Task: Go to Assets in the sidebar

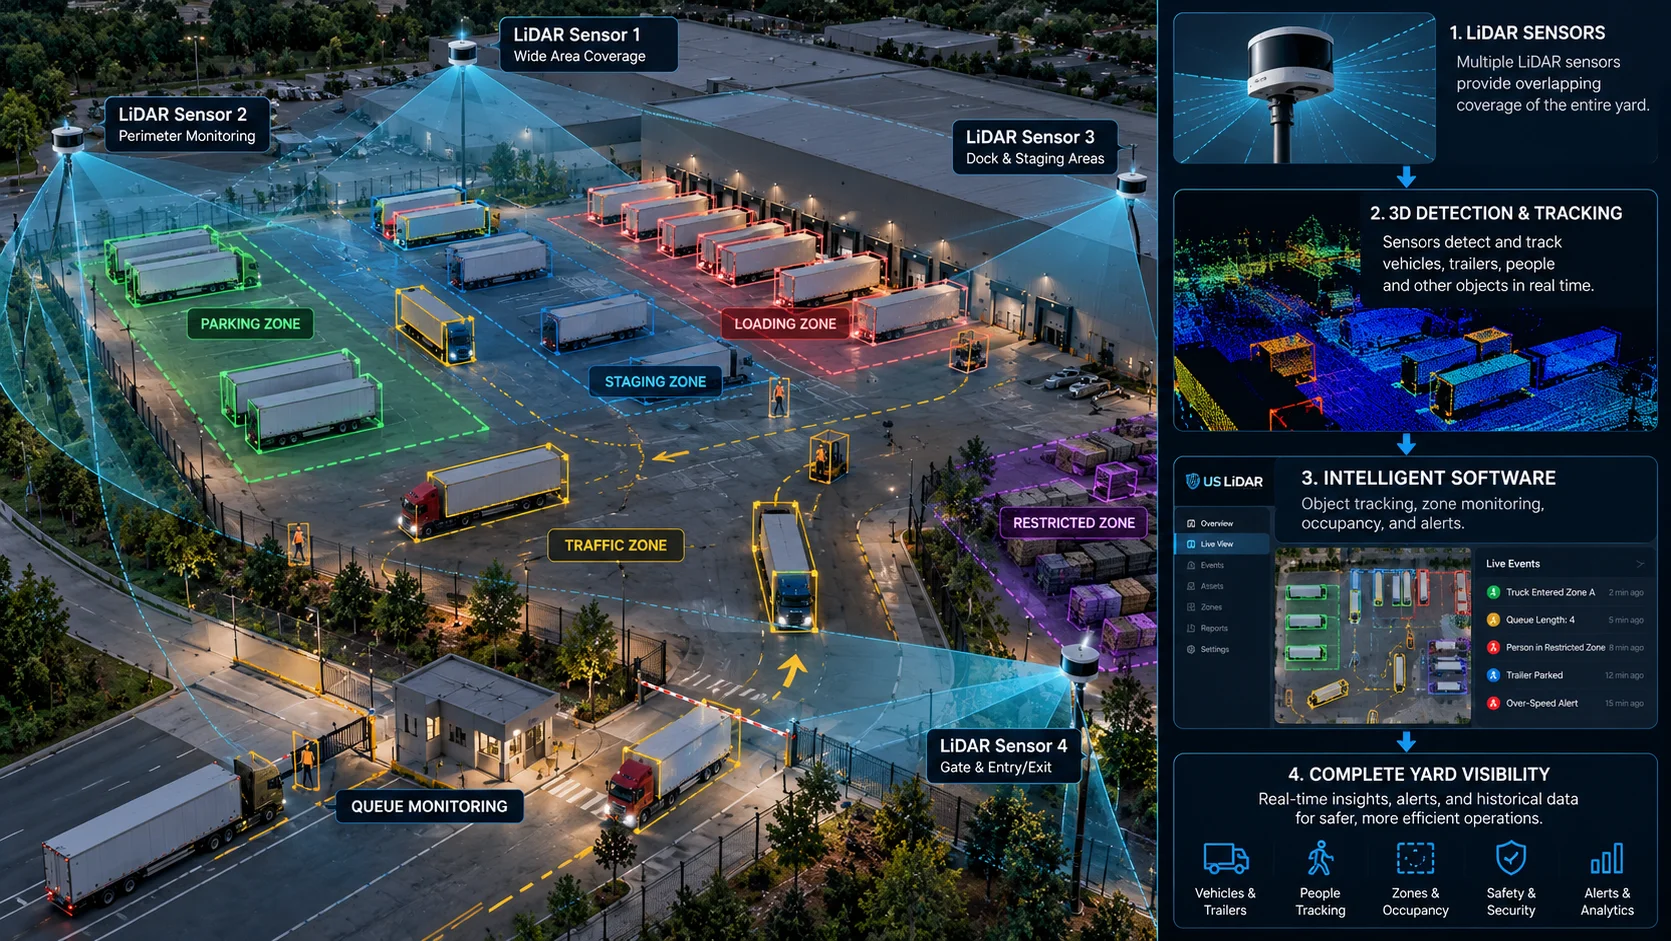Action: click(1222, 586)
